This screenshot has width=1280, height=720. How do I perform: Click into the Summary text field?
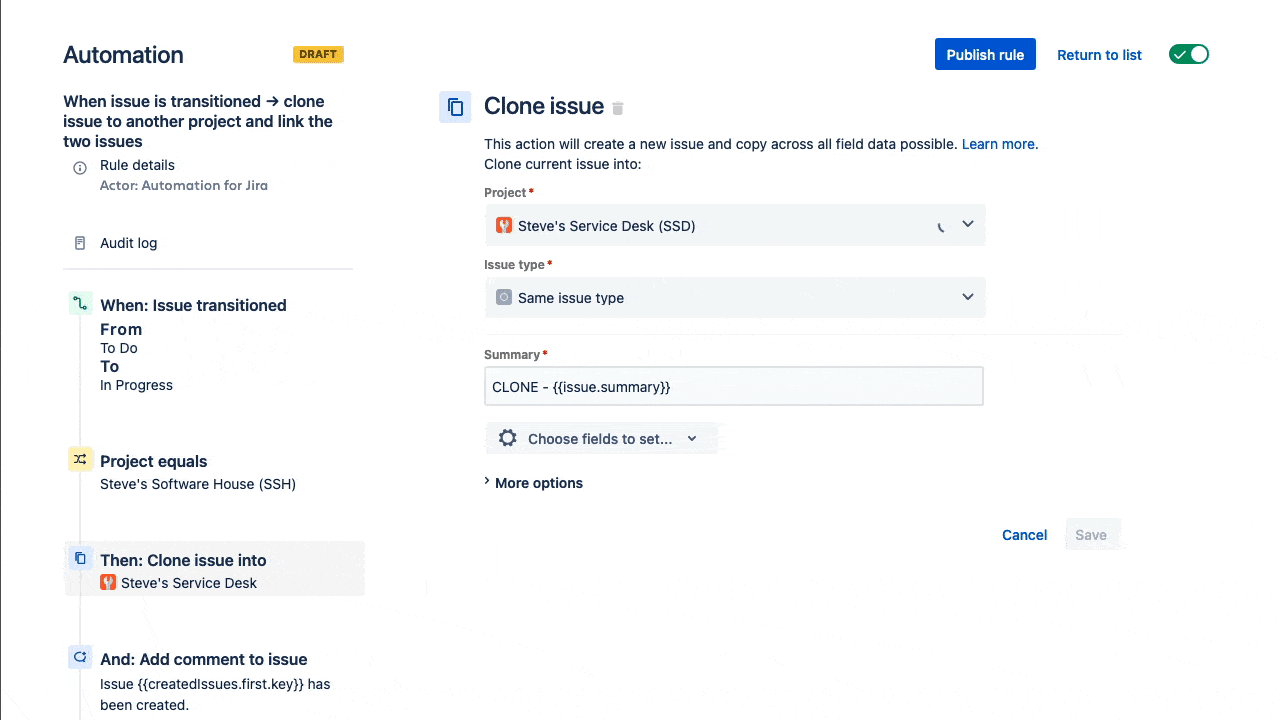[733, 387]
